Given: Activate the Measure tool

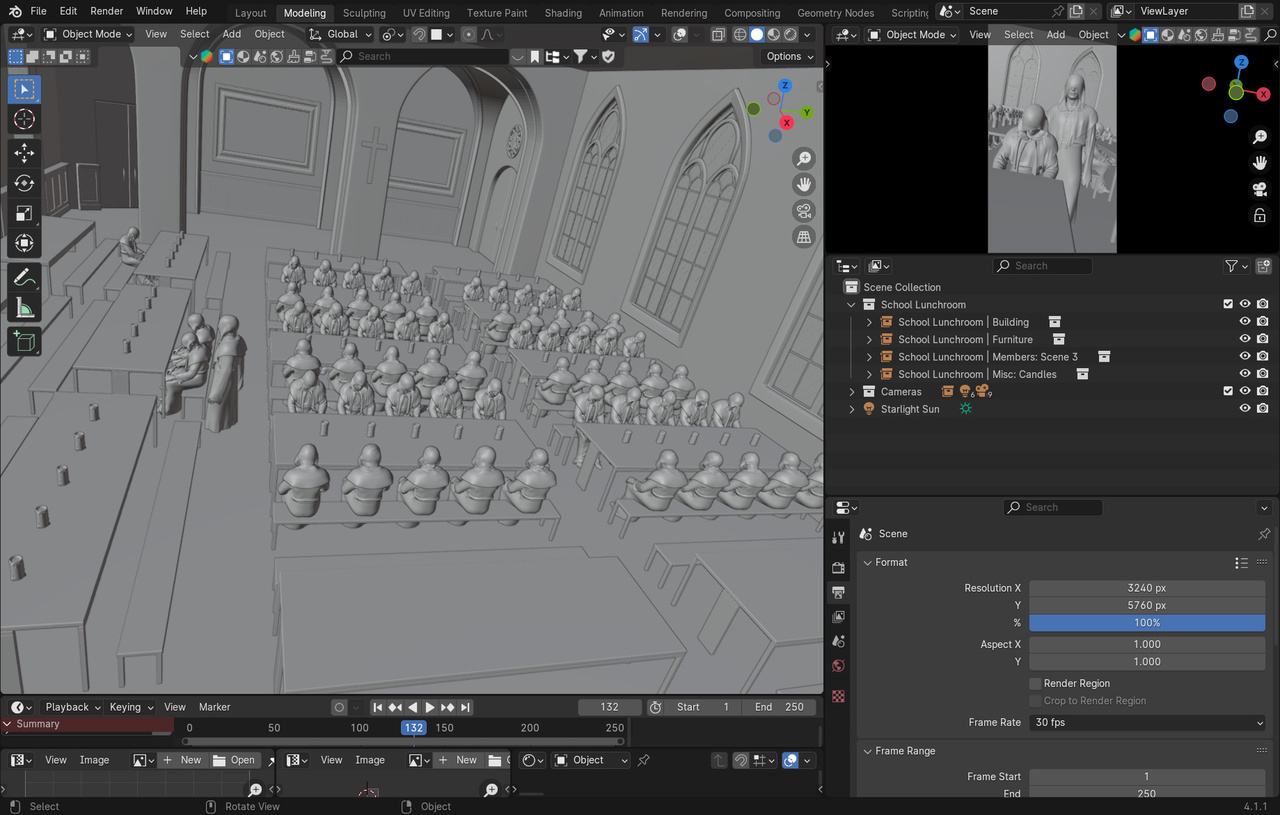Looking at the screenshot, I should [25, 308].
